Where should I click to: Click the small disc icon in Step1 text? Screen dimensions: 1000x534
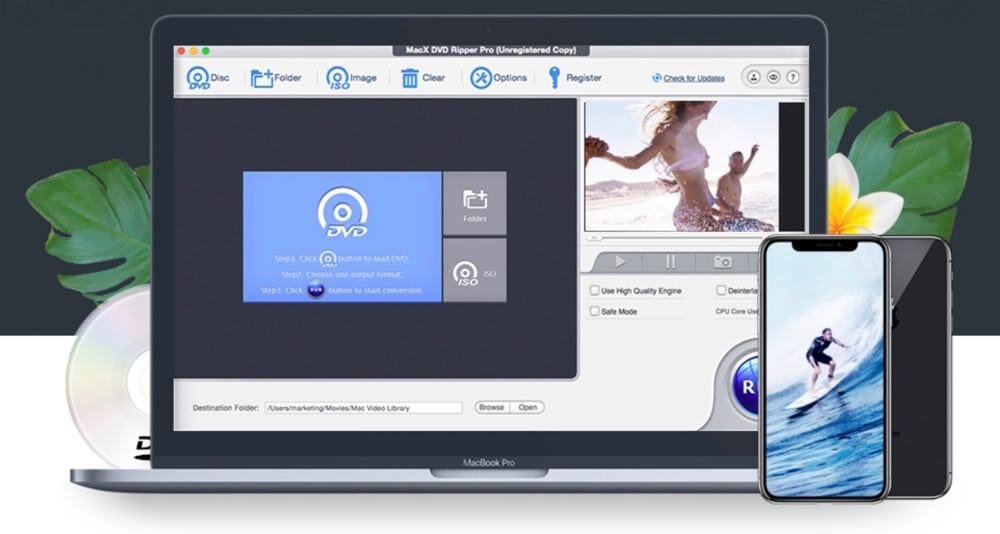[328, 258]
